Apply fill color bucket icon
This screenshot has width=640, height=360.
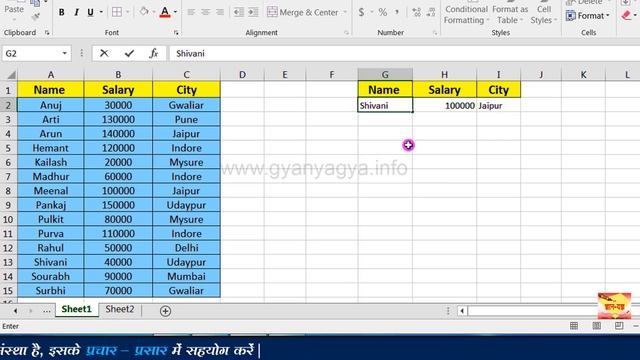click(144, 12)
